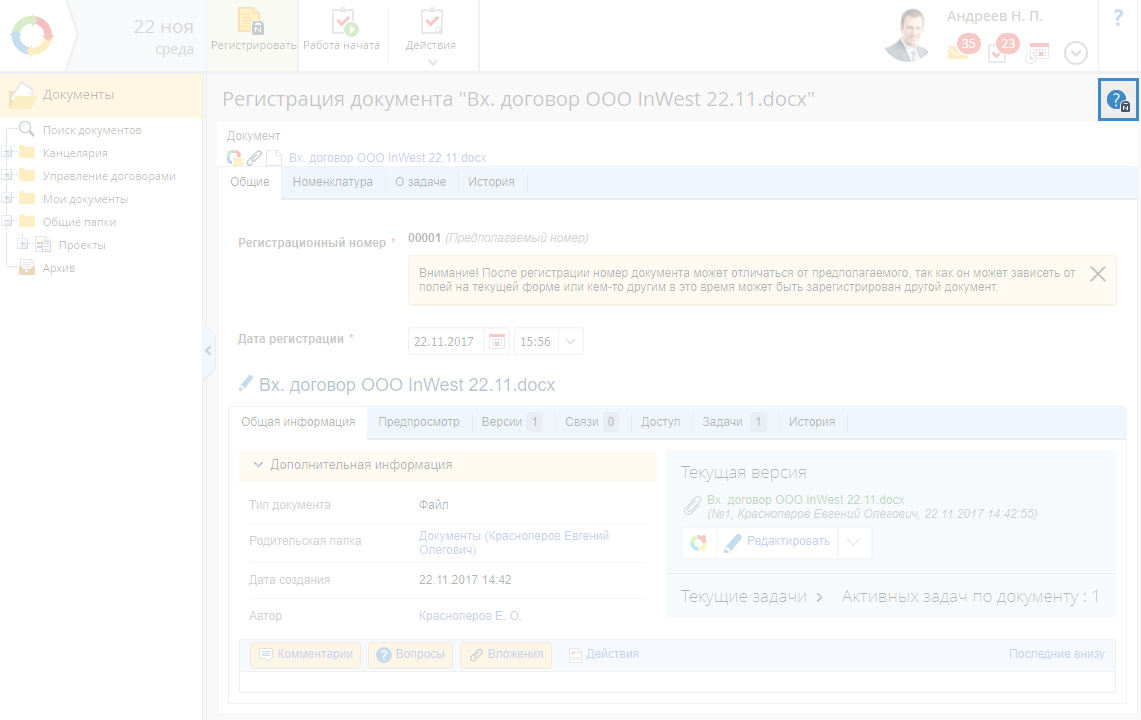Open the Документы section header
1141x720 pixels.
coord(101,95)
